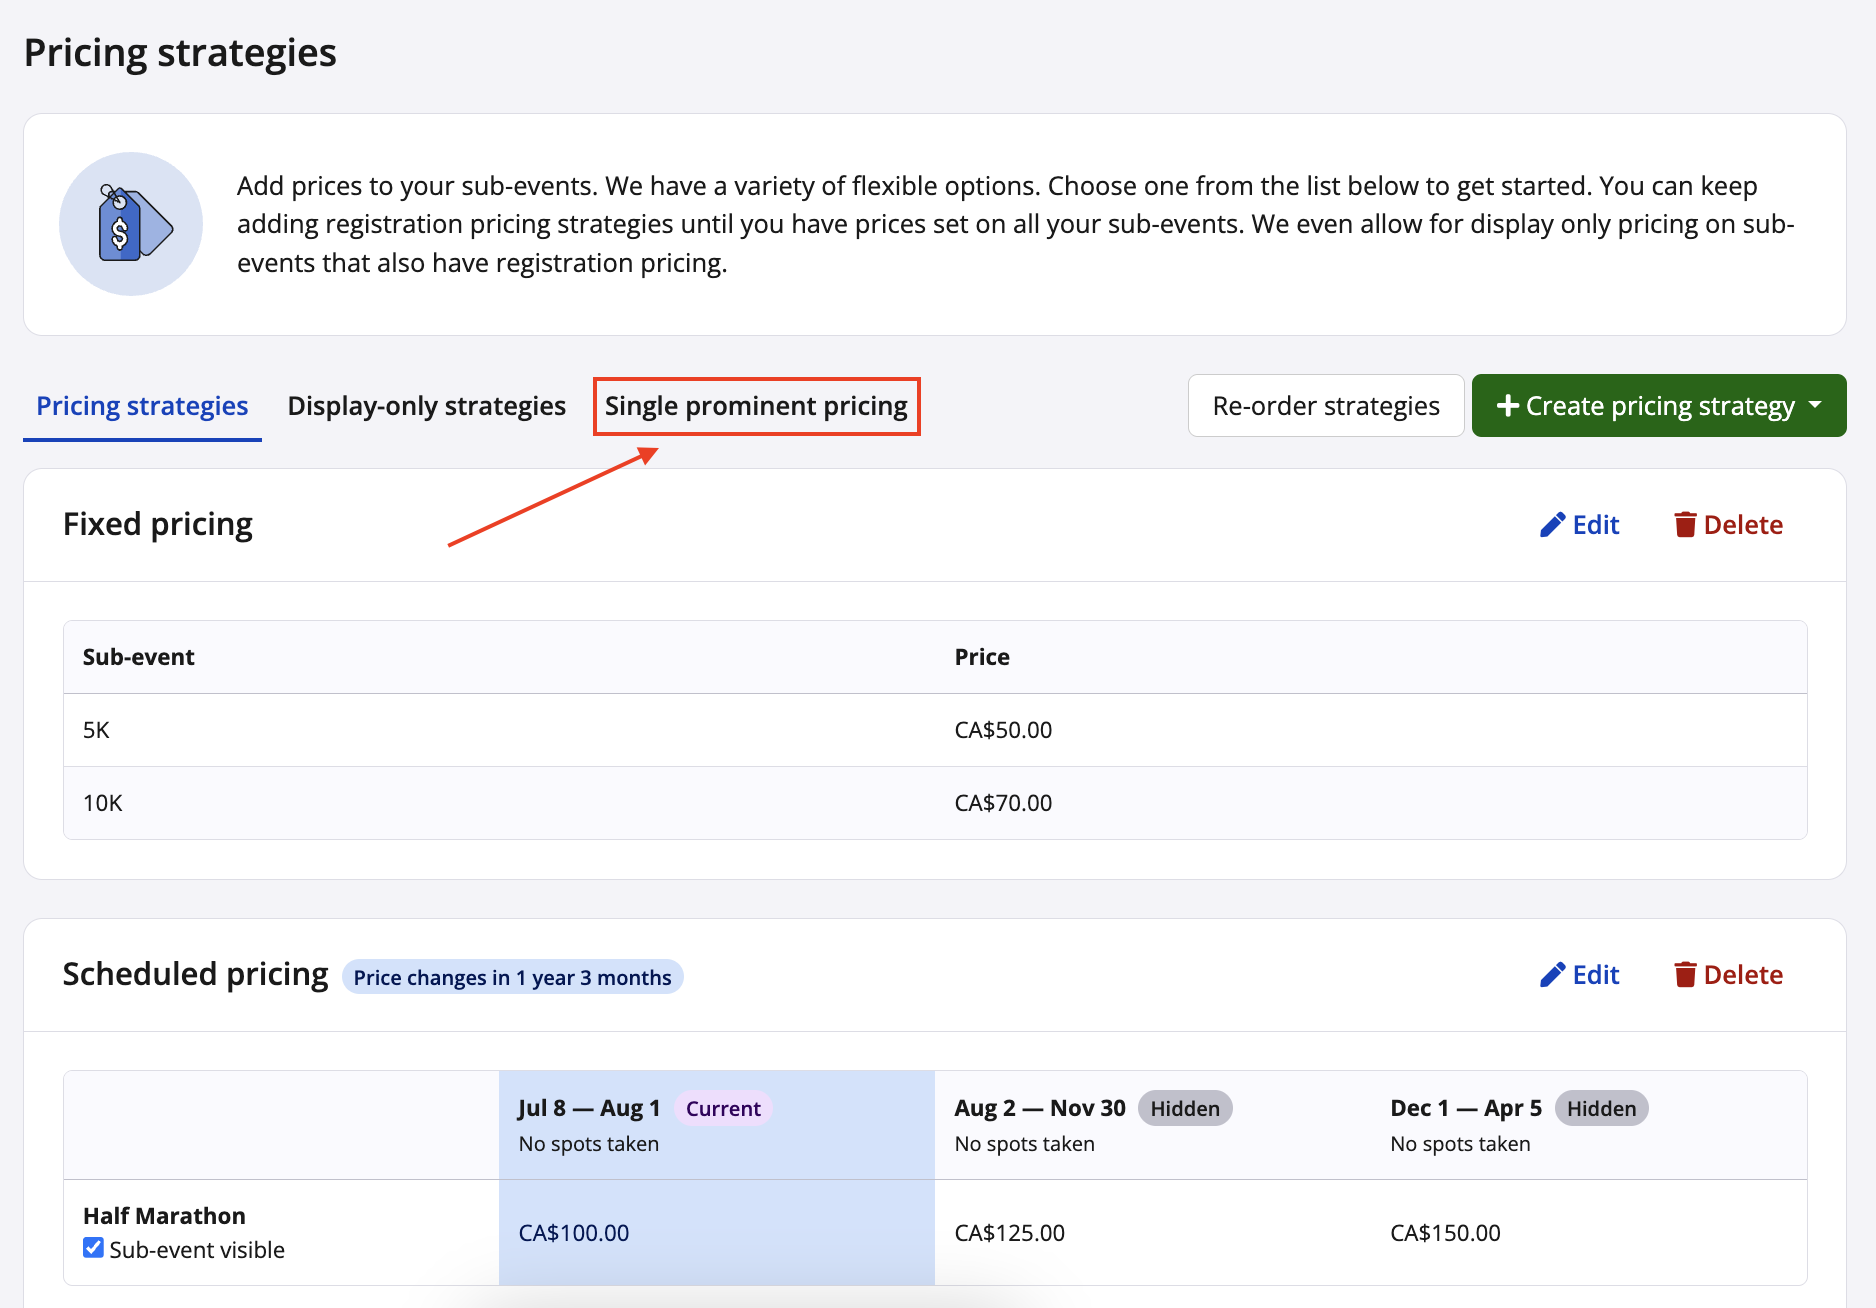The image size is (1876, 1308).
Task: Click the Current badge on Jul 8 period
Action: point(723,1108)
